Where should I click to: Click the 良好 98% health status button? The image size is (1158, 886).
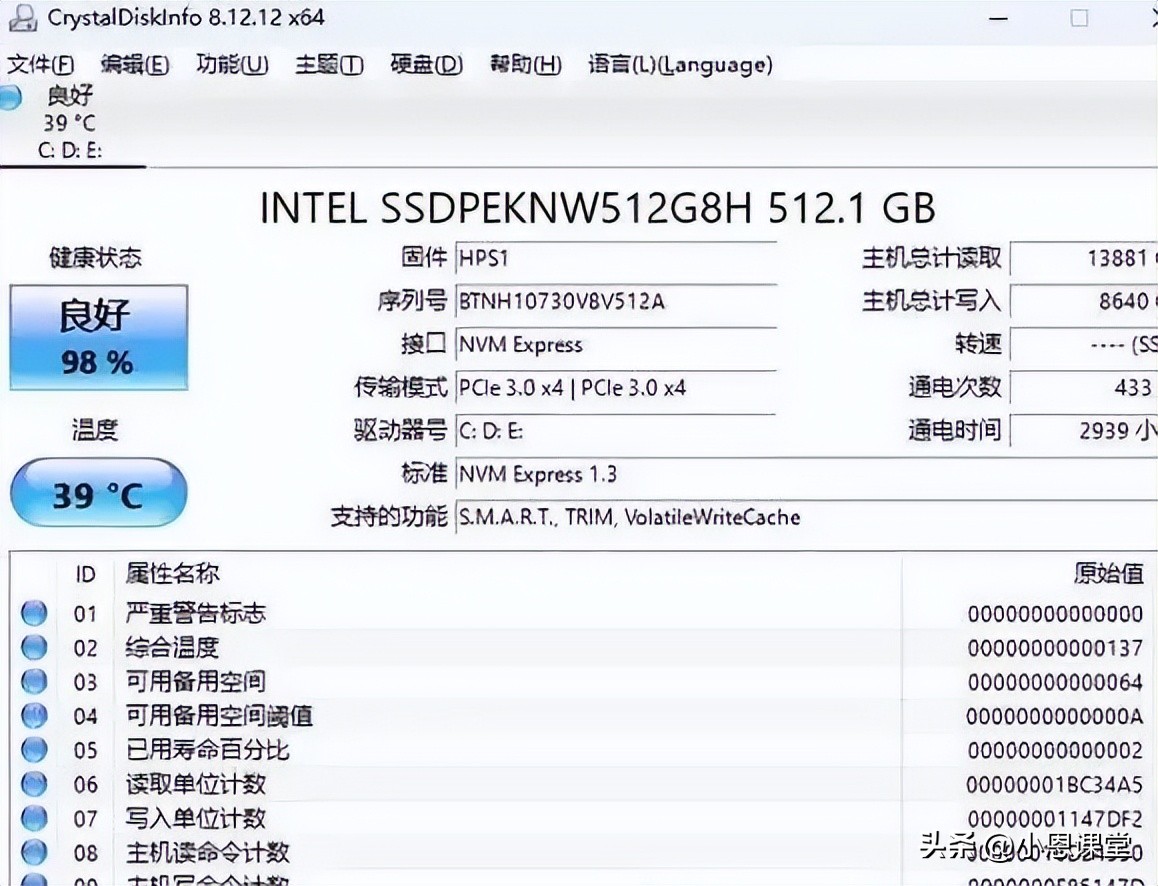pyautogui.click(x=98, y=337)
